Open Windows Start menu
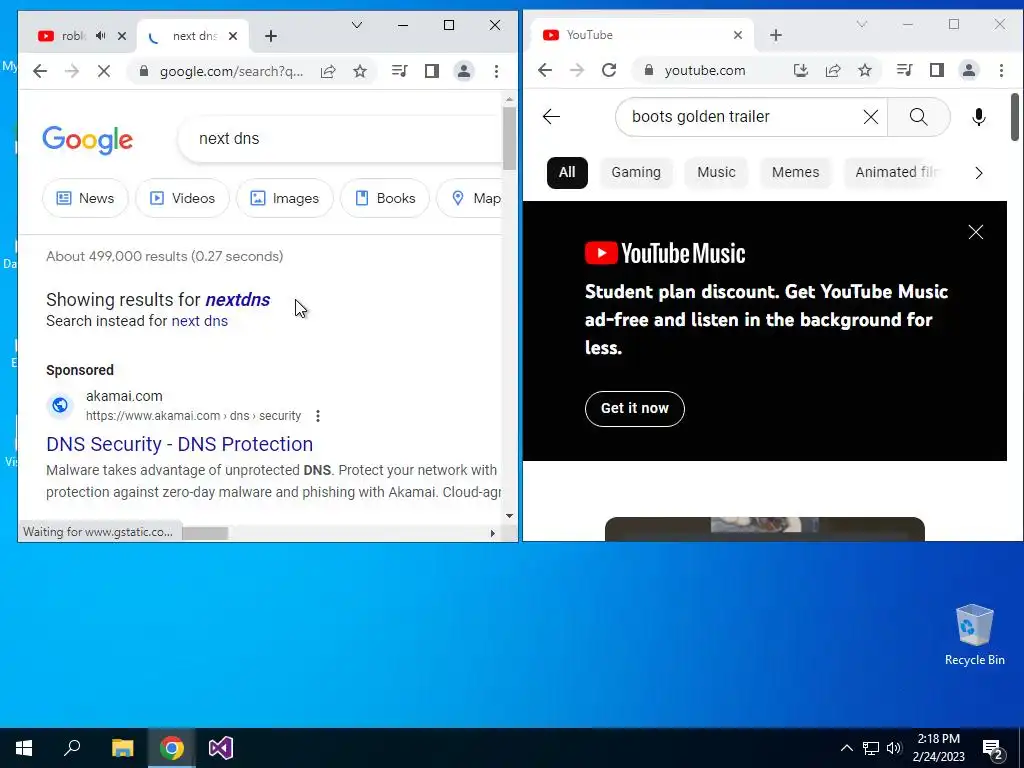Image resolution: width=1024 pixels, height=768 pixels. pos(24,748)
